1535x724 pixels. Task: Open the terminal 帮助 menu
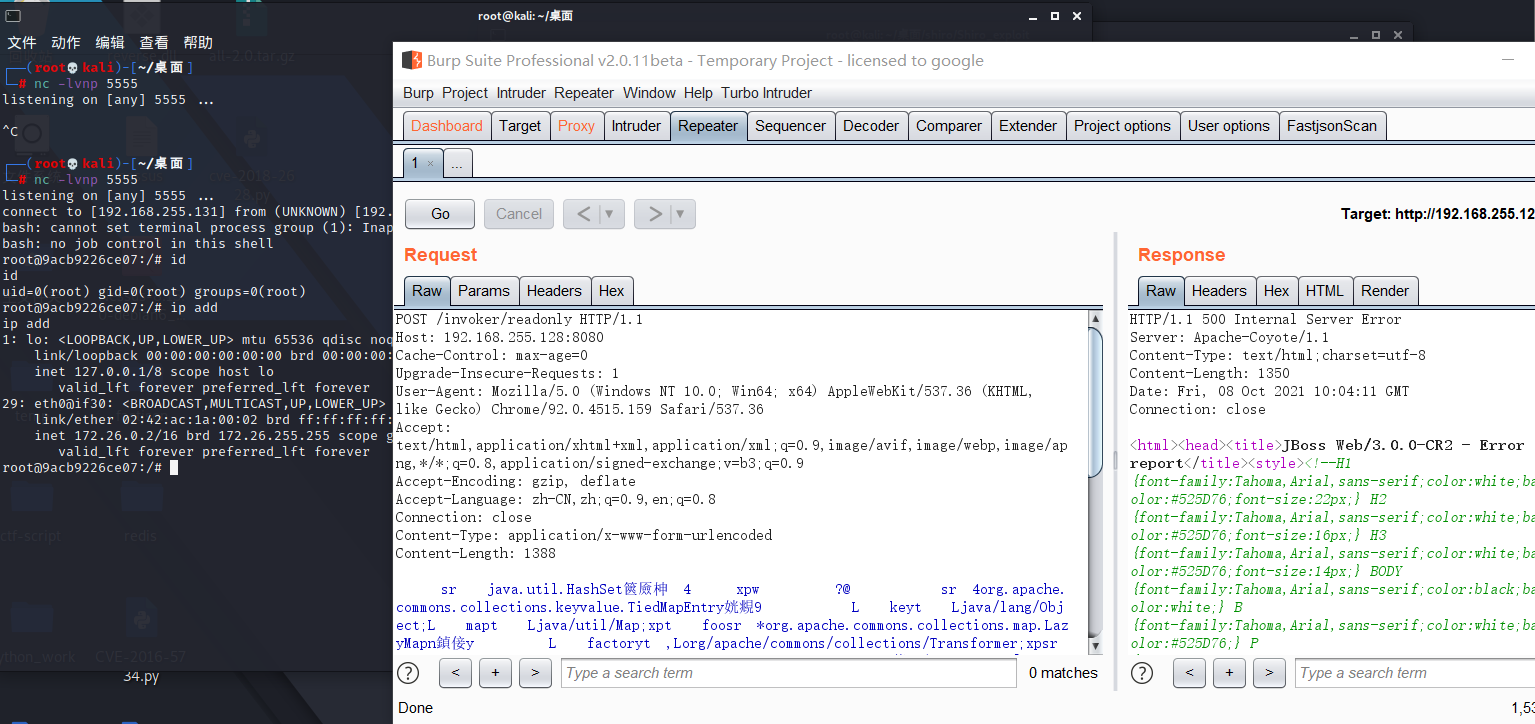(x=198, y=42)
